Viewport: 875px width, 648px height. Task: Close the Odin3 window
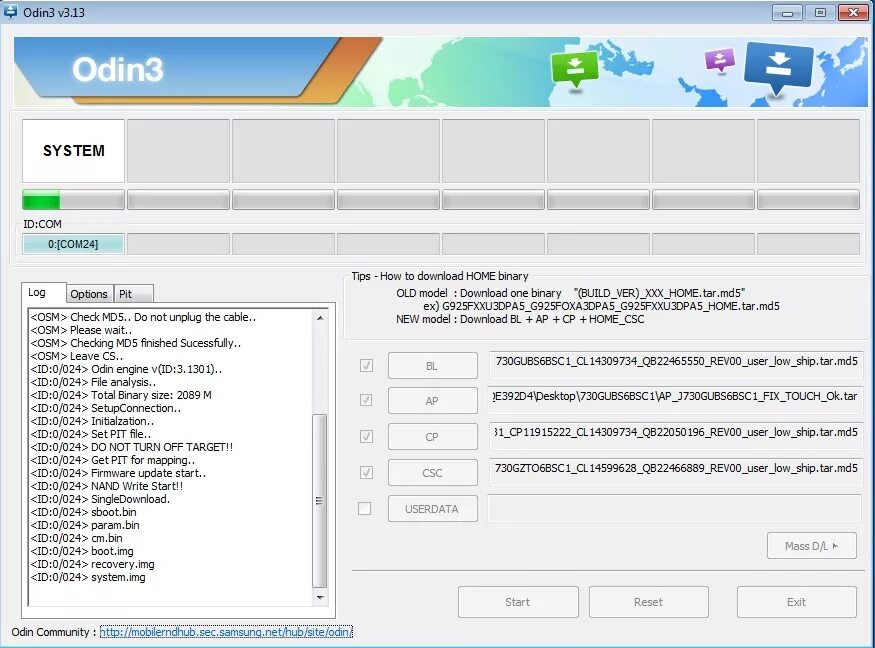853,12
